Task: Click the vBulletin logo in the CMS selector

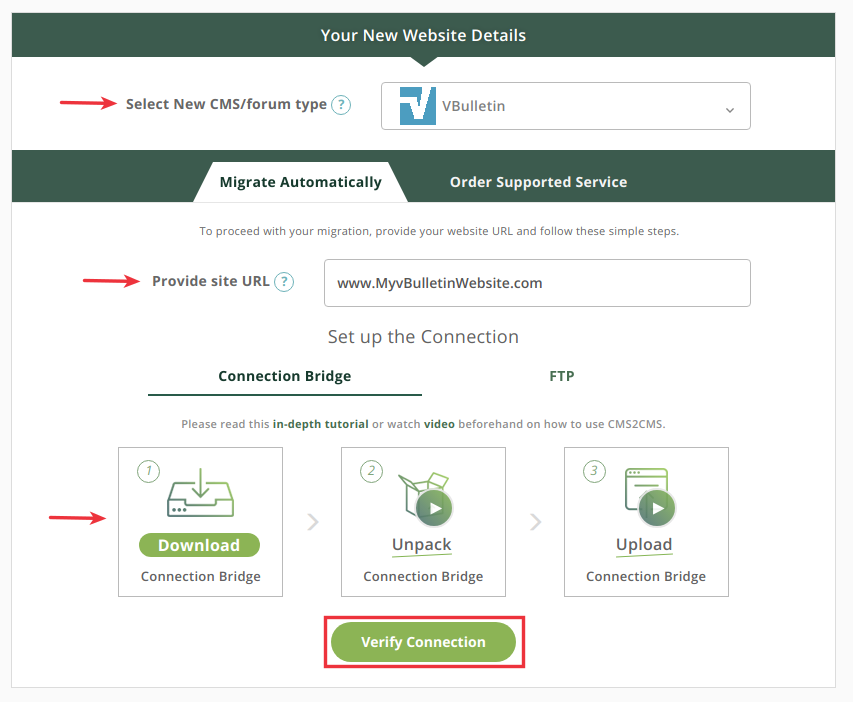Action: pos(417,106)
